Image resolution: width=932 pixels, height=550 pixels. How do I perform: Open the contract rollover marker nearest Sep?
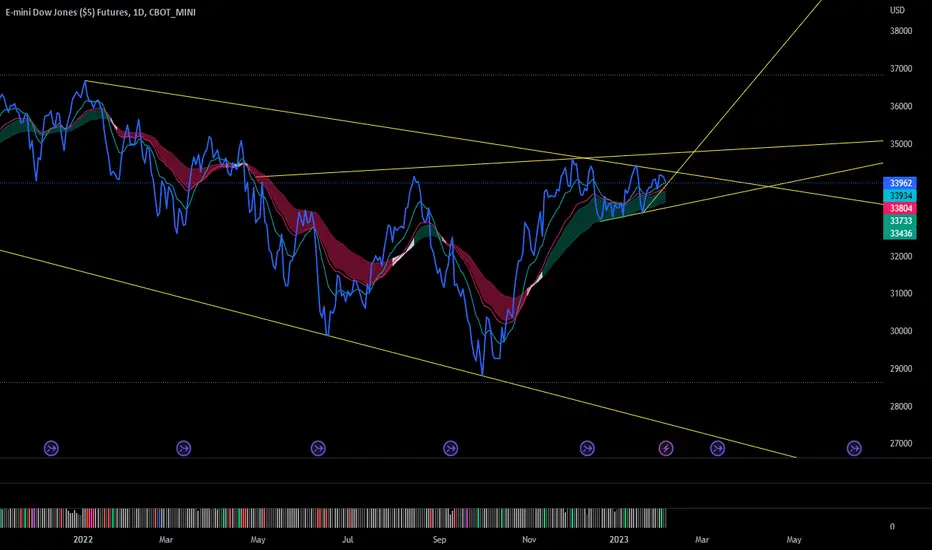451,448
